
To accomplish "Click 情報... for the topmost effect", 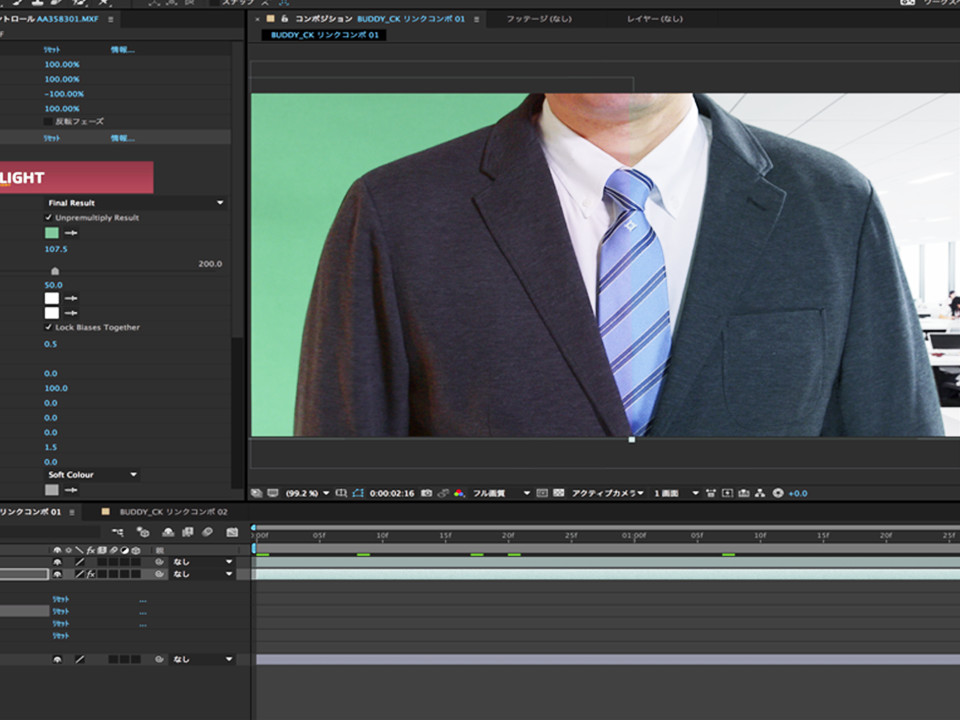I will 122,50.
